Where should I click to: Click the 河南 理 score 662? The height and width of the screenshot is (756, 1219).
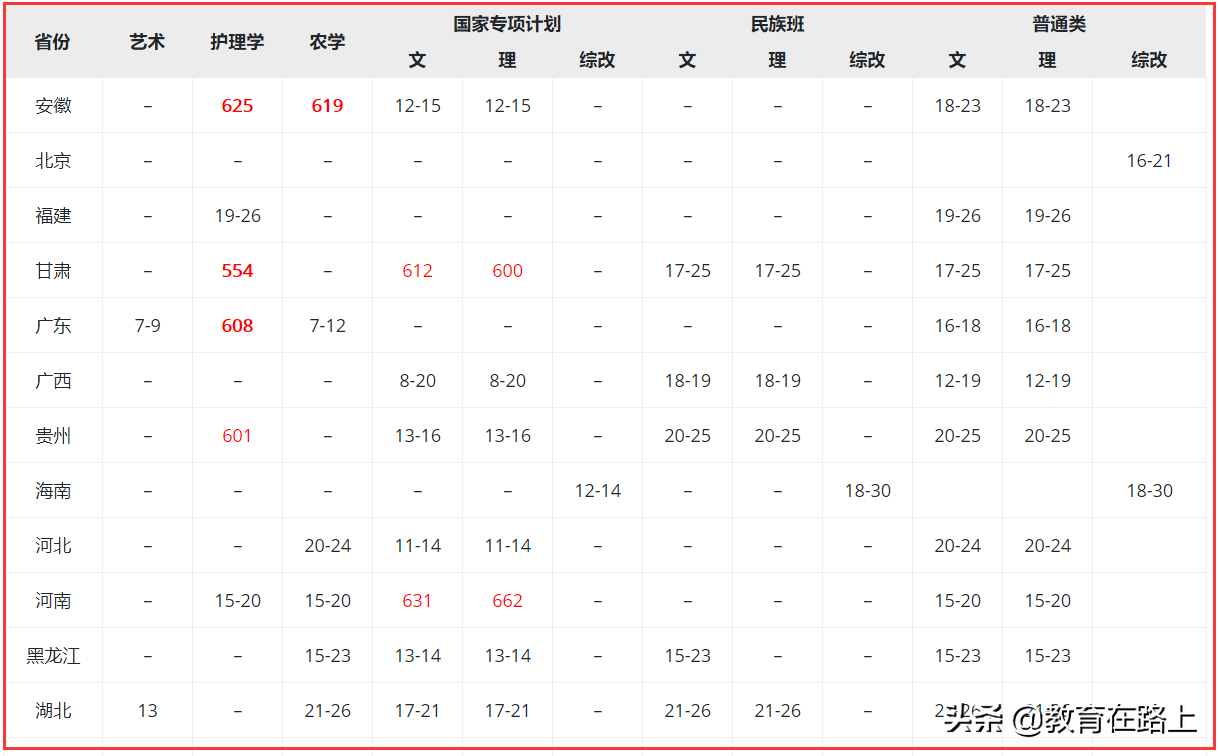(507, 600)
